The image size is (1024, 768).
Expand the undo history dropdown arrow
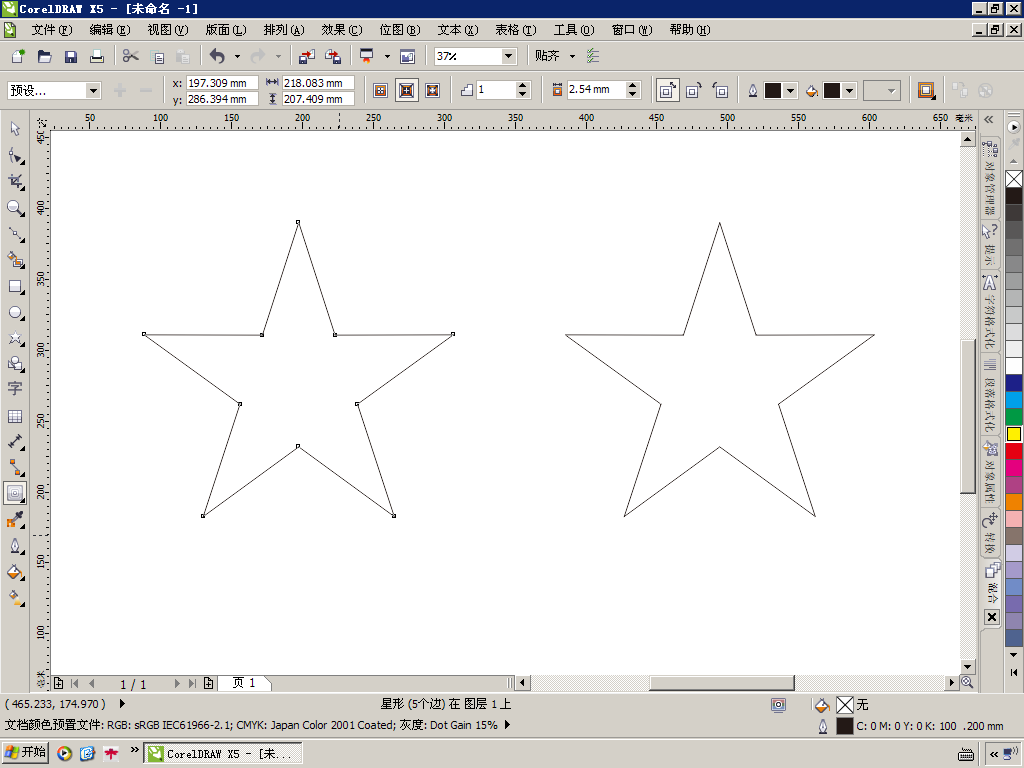pos(237,56)
